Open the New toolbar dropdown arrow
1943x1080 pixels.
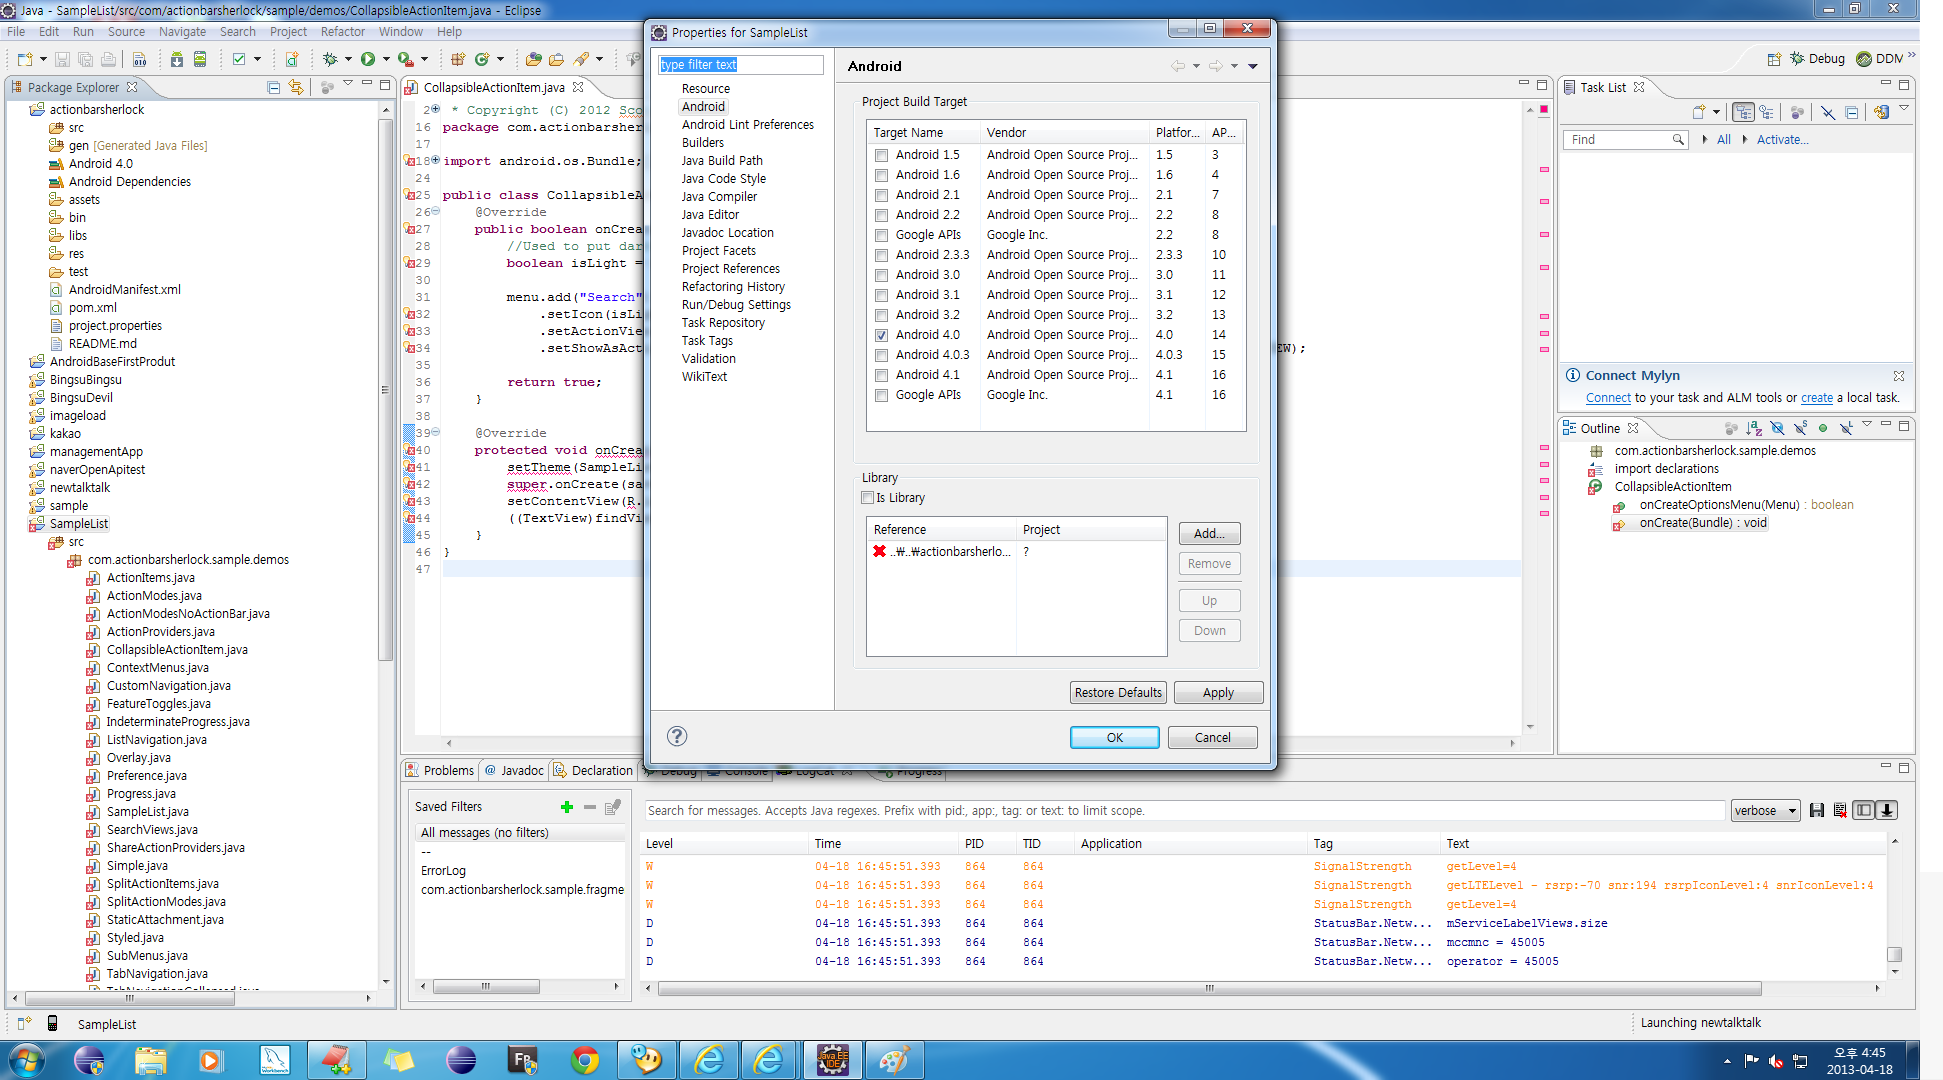pyautogui.click(x=43, y=59)
